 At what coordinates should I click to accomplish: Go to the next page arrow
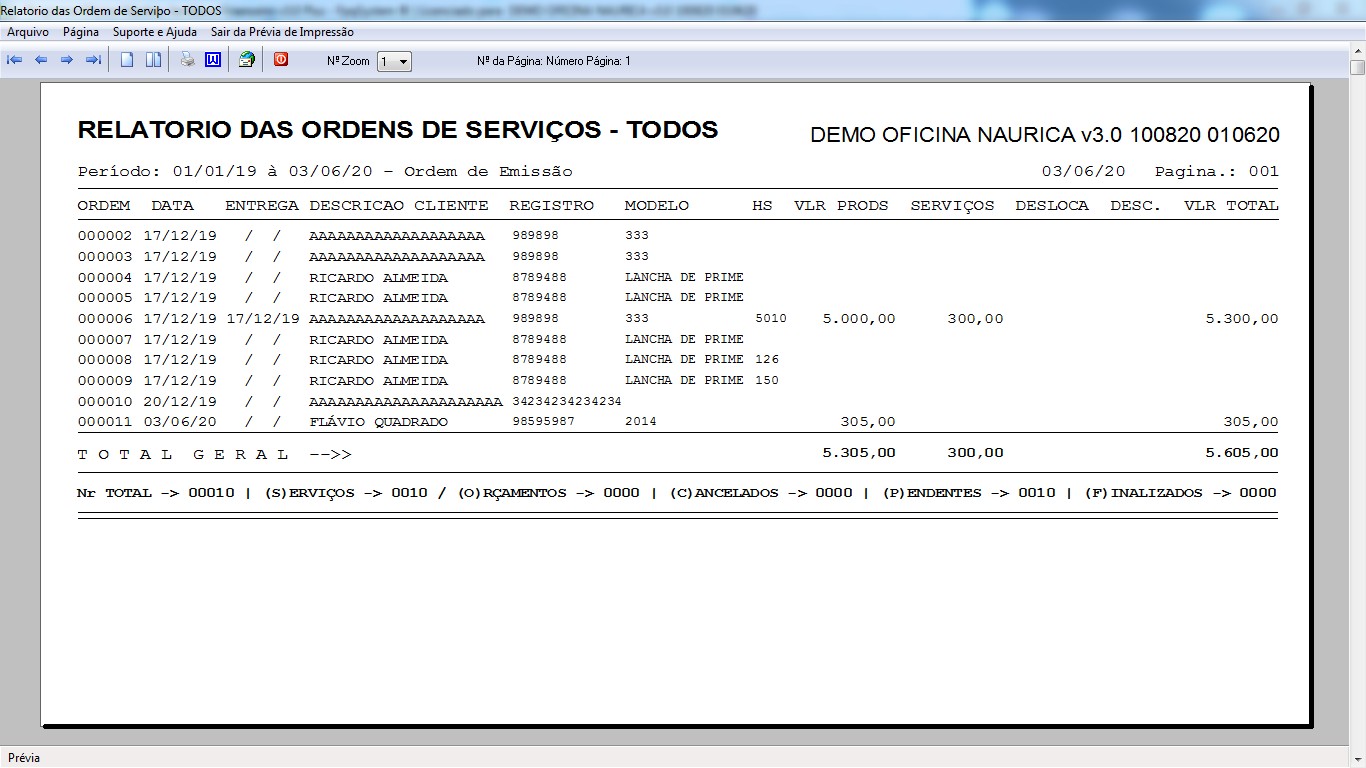click(x=67, y=60)
